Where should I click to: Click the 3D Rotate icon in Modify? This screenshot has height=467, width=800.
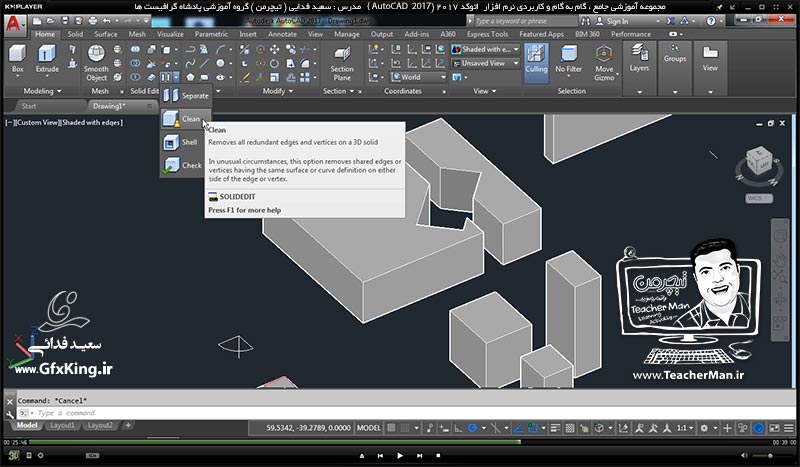click(260, 64)
